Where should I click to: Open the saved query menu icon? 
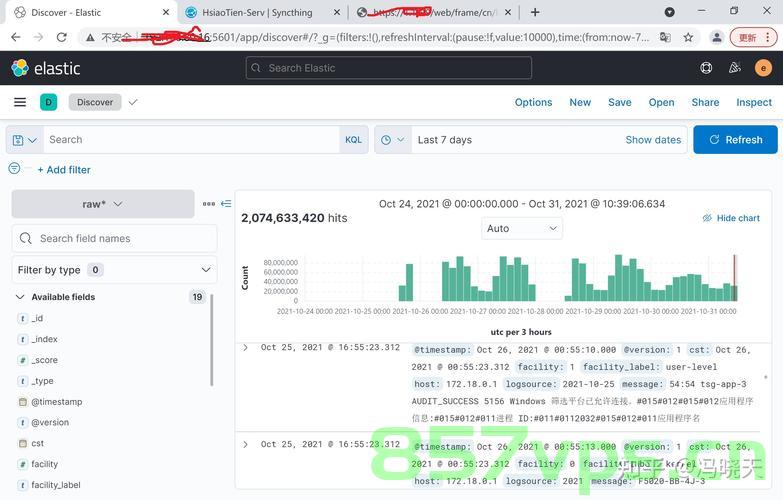click(x=24, y=140)
